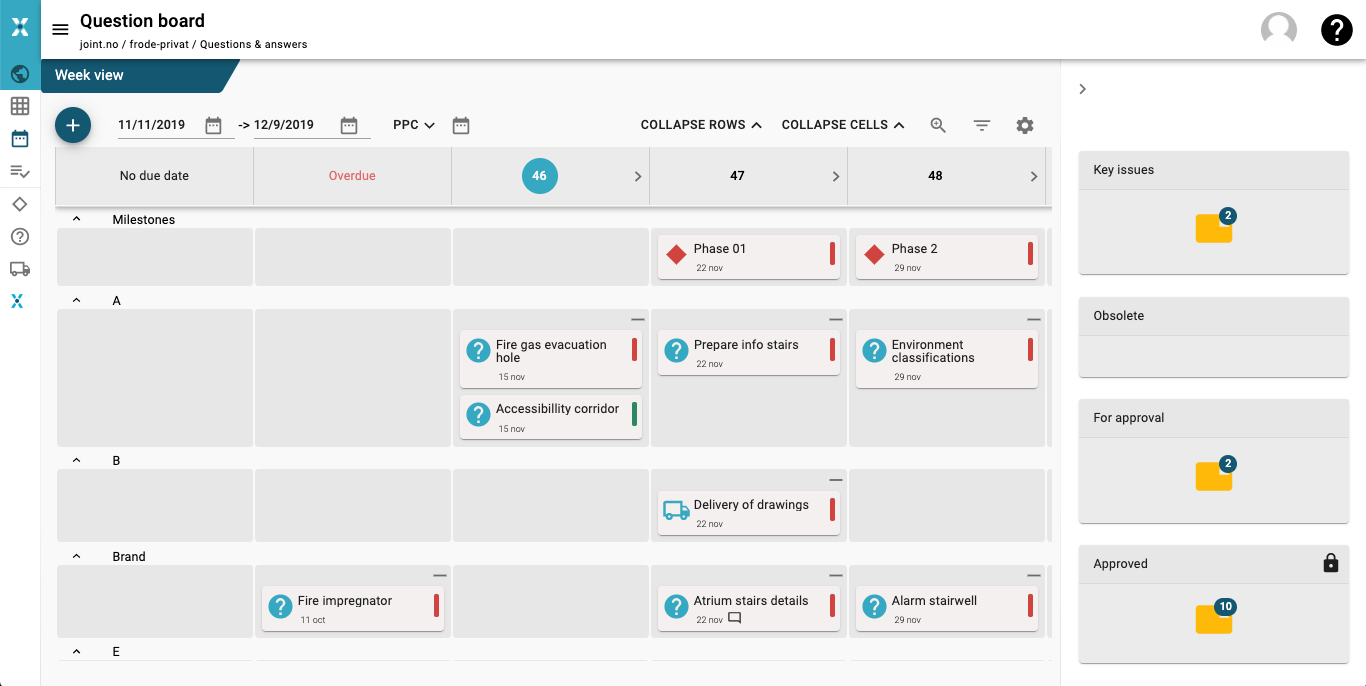Open the delivery truck sidebar icon

[x=20, y=268]
